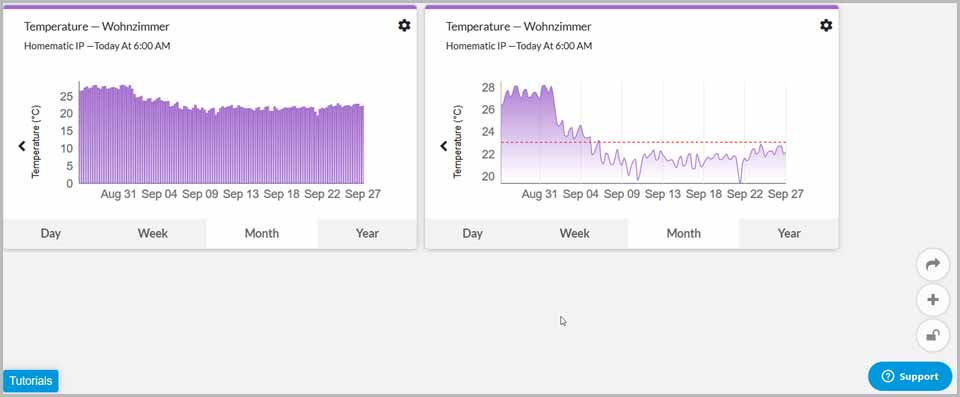Screen dimensions: 960x397
Task: Click the line chart title Temperature — Wohnzimmer
Action: [519, 26]
